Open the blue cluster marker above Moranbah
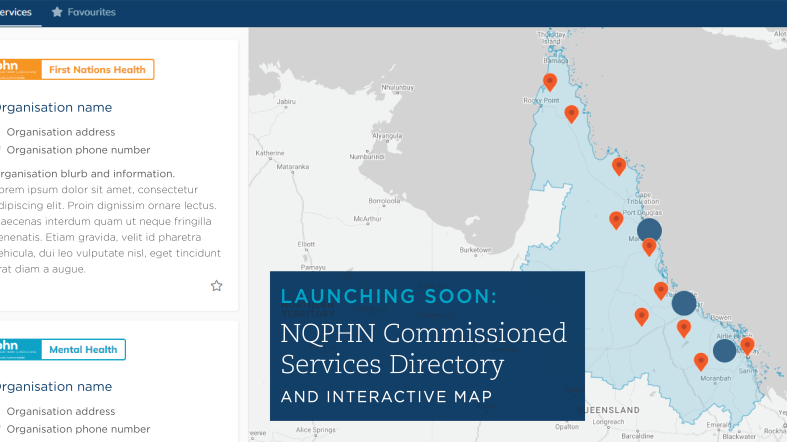The height and width of the screenshot is (442, 787). coord(724,351)
